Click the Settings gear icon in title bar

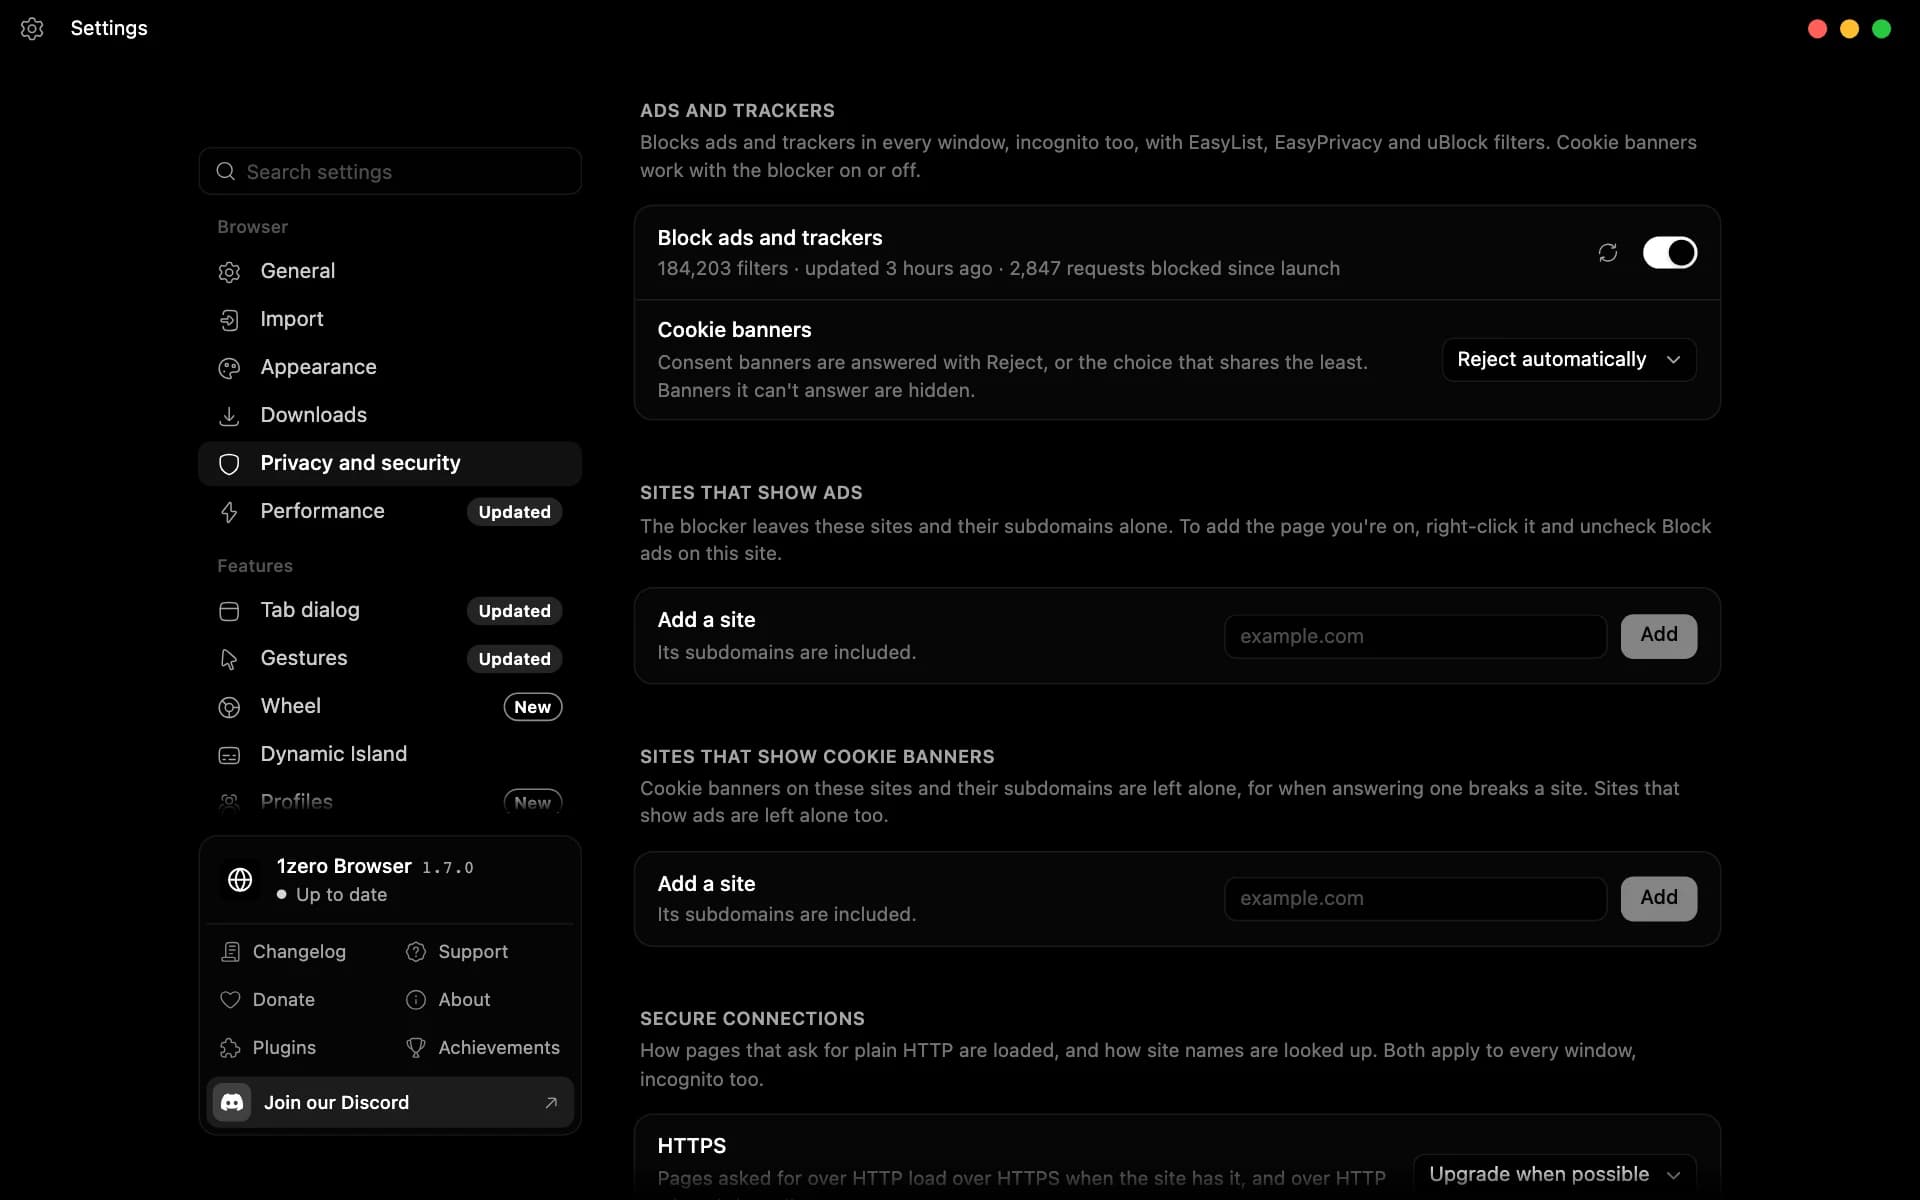[x=32, y=29]
